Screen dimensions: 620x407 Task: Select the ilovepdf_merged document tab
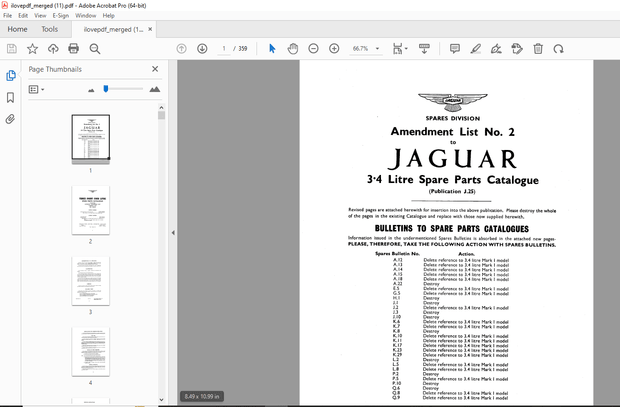pyautogui.click(x=113, y=29)
